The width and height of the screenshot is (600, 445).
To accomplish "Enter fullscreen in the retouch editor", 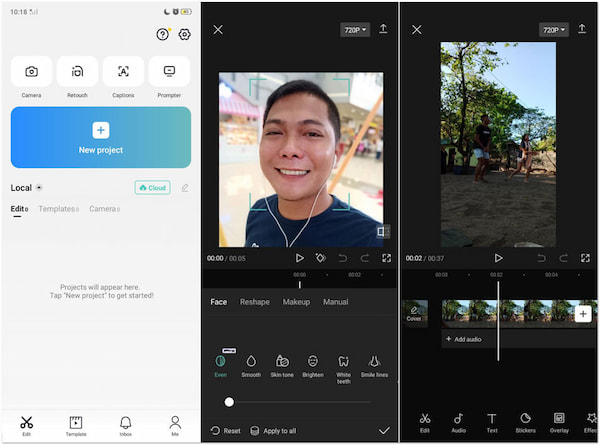I will pos(386,258).
